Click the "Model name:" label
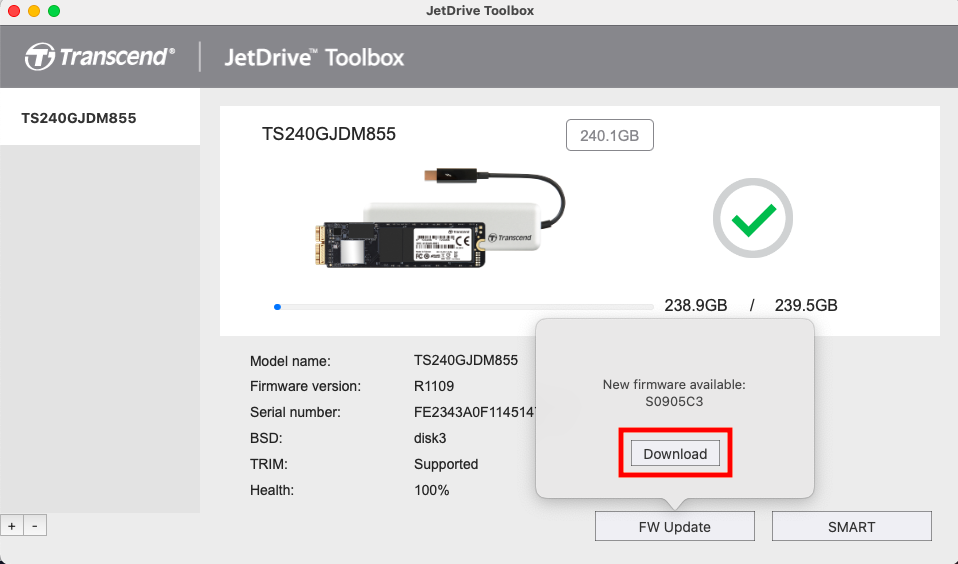This screenshot has height=564, width=958. [290, 361]
